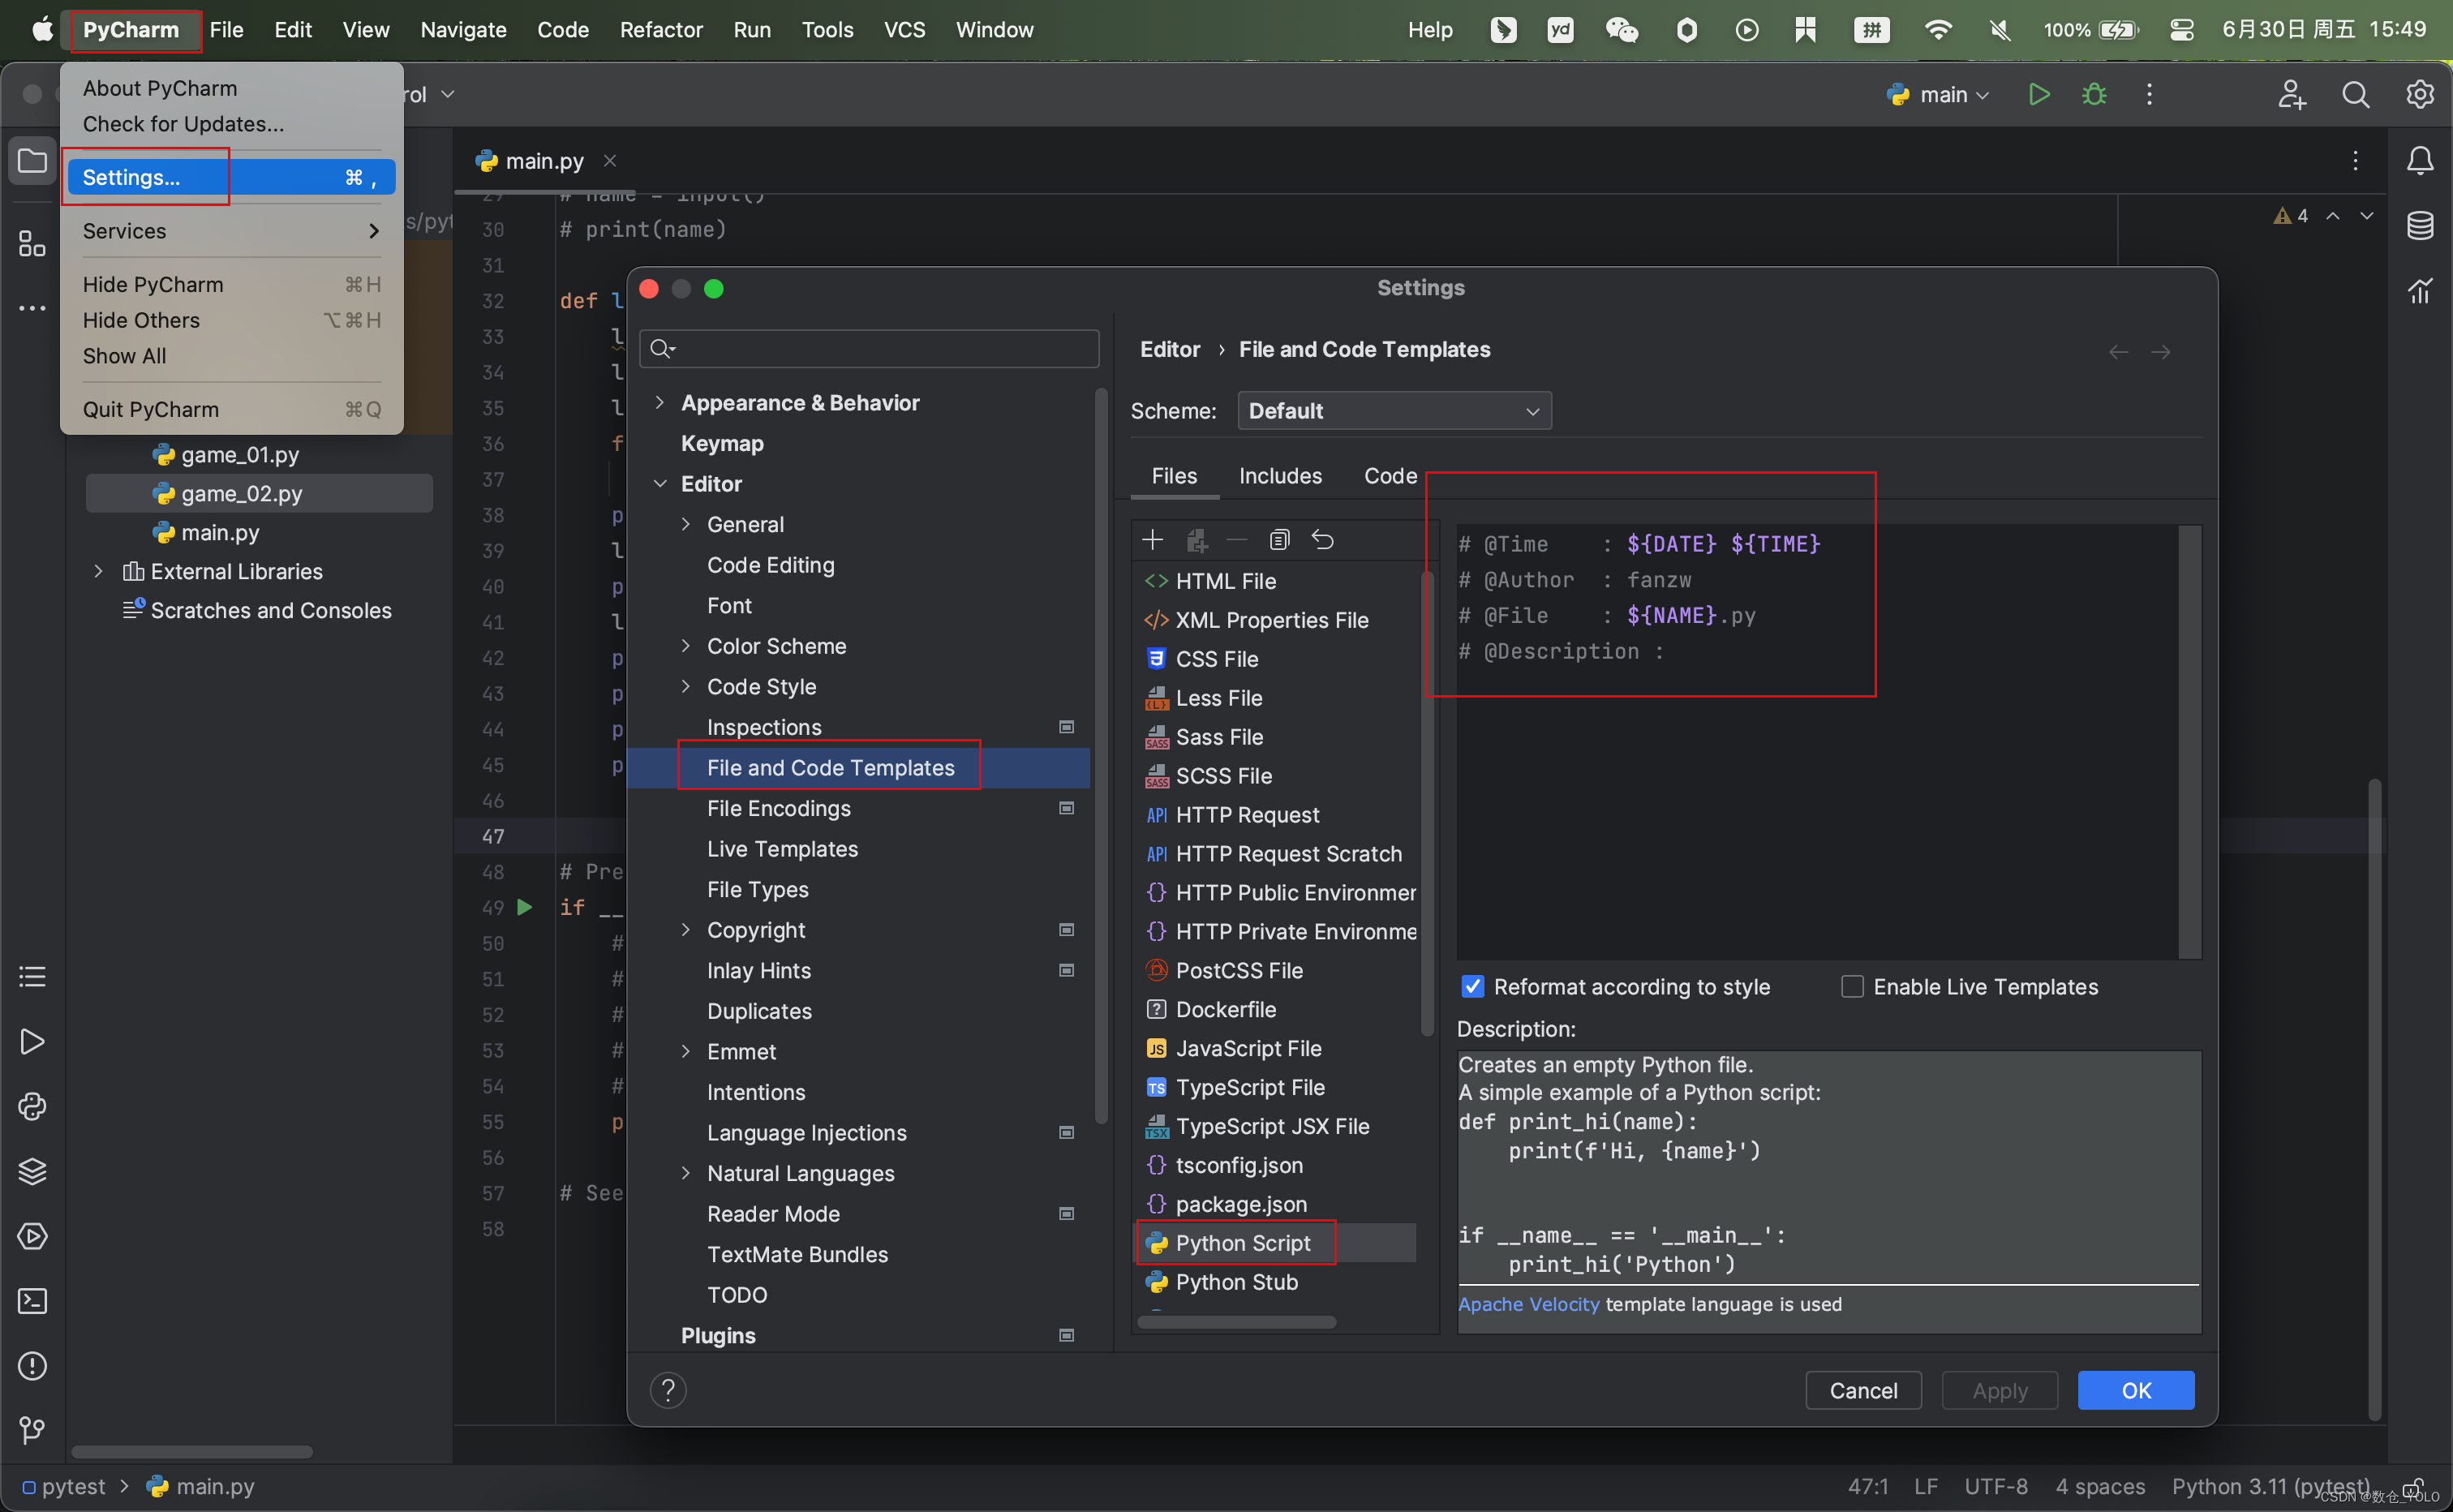The width and height of the screenshot is (2453, 1512).
Task: Open the Structure tool window icon
Action: (x=32, y=244)
